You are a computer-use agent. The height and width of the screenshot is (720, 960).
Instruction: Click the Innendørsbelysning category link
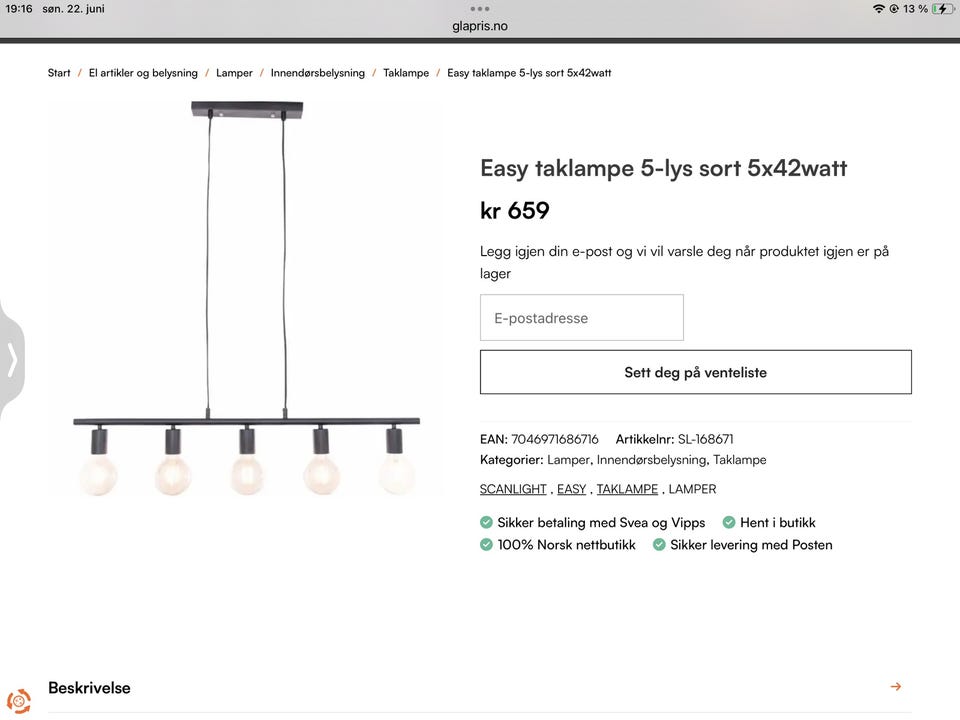point(652,460)
